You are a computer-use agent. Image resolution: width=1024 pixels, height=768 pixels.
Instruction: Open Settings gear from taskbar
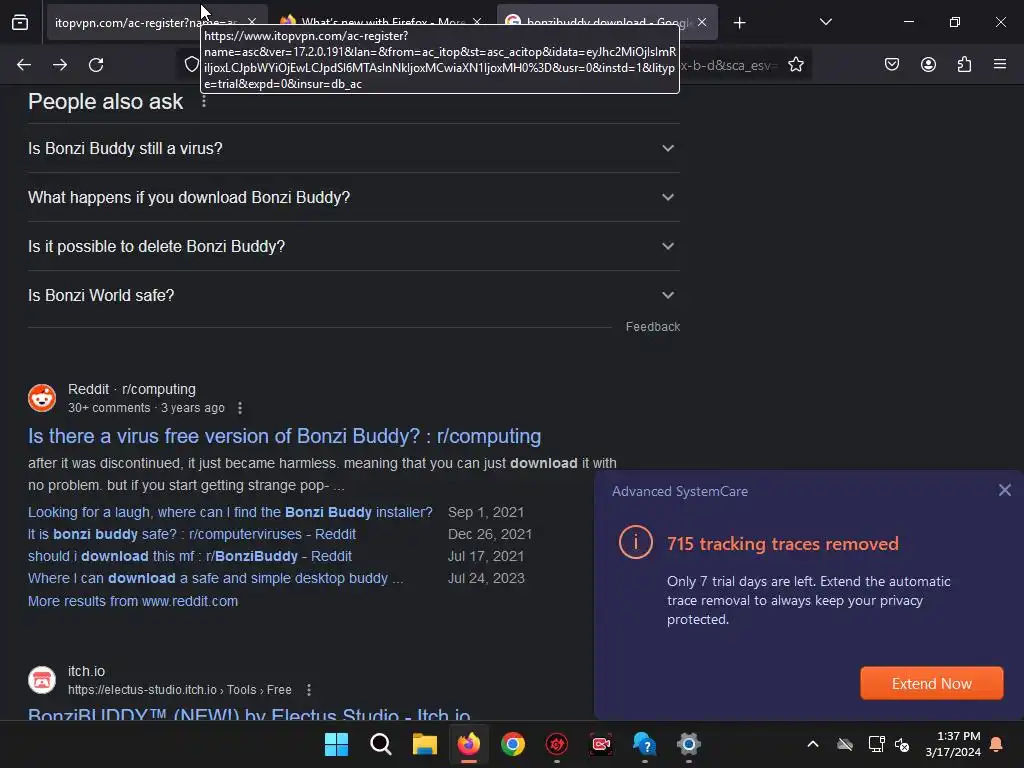click(688, 744)
